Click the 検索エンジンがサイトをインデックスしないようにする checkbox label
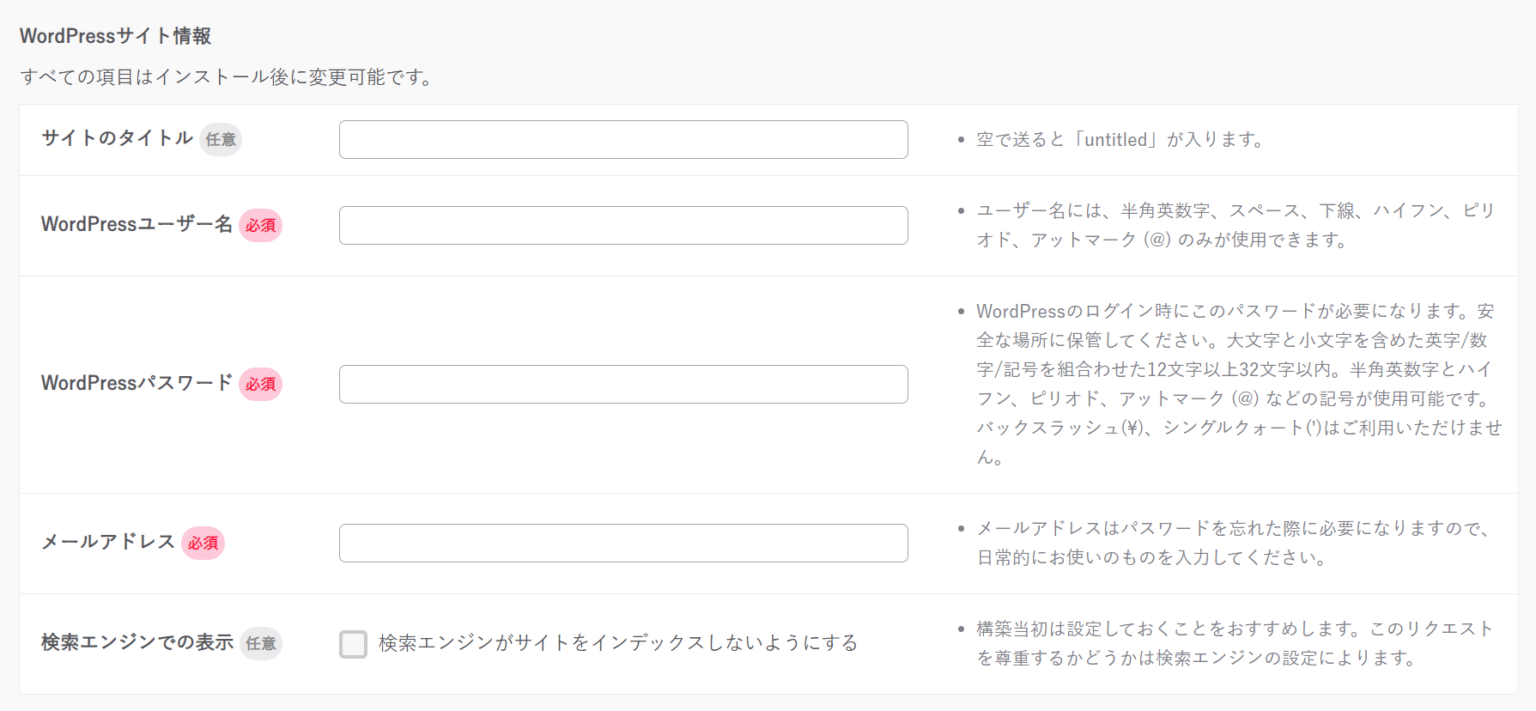 tap(618, 643)
